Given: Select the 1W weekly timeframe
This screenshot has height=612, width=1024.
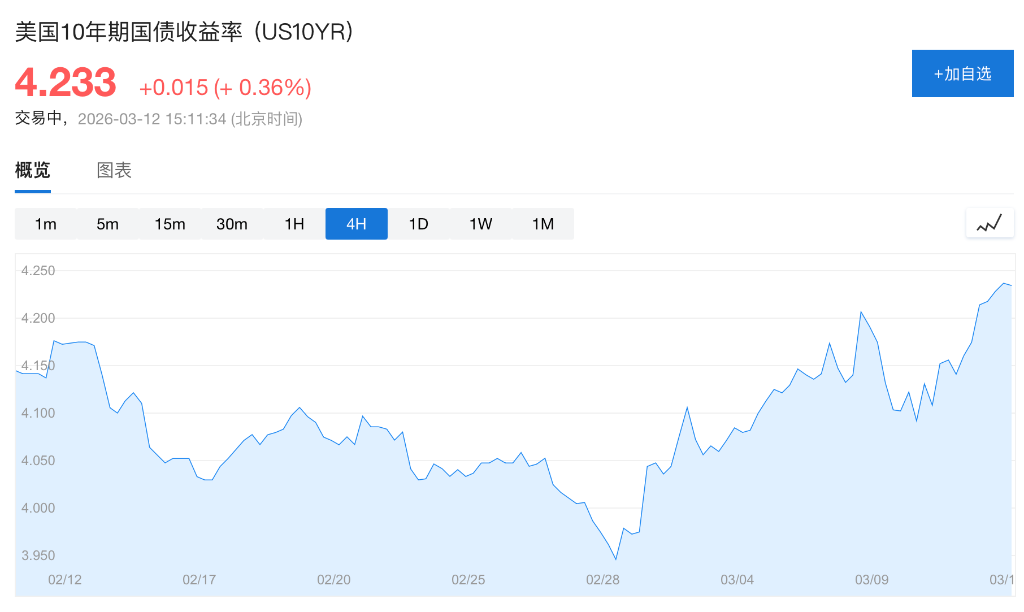Looking at the screenshot, I should click(481, 224).
